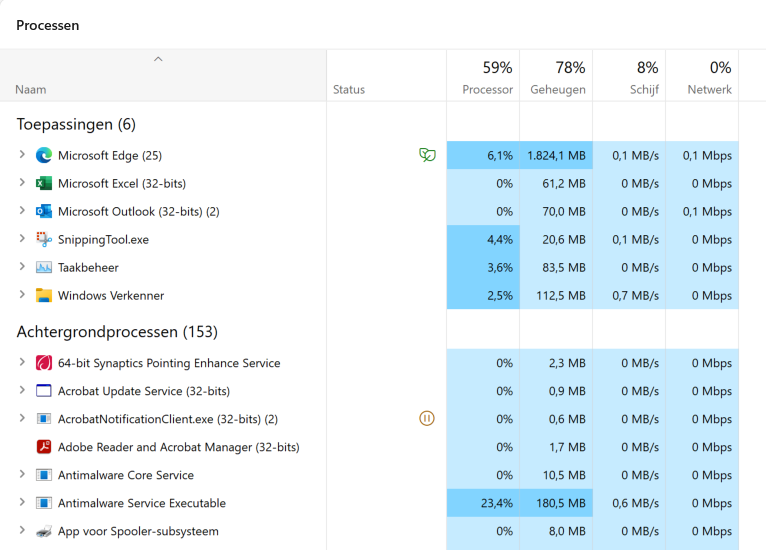Expand the Taakbeheer process
Screen dimensions: 766x550
[x=22, y=267]
